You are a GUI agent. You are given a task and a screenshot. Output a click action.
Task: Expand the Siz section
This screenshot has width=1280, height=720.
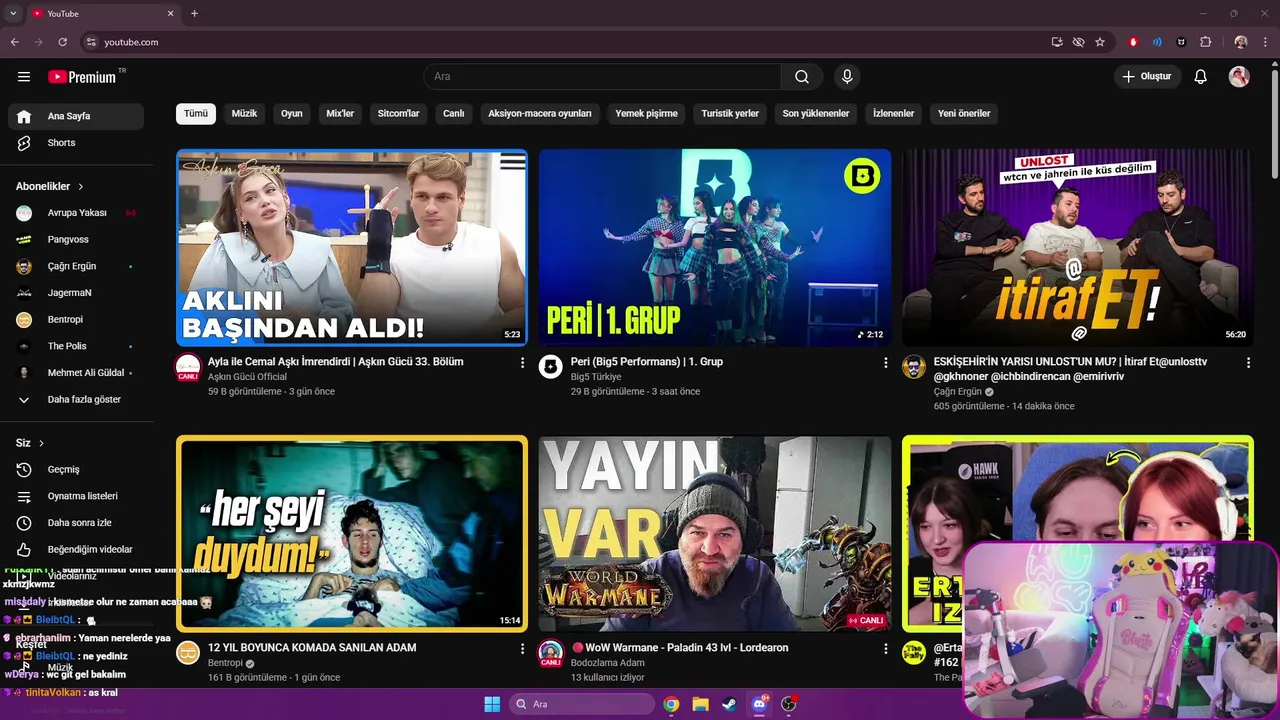coord(30,443)
